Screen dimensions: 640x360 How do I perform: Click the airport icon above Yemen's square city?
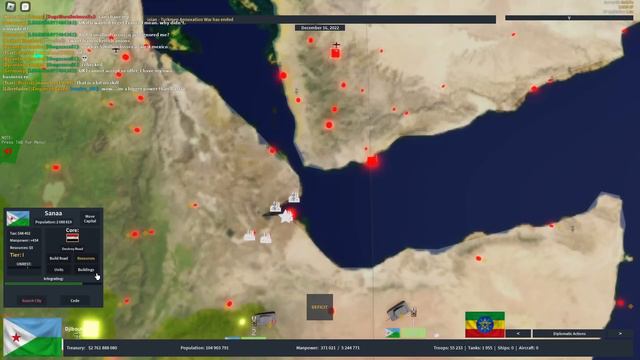click(x=336, y=44)
